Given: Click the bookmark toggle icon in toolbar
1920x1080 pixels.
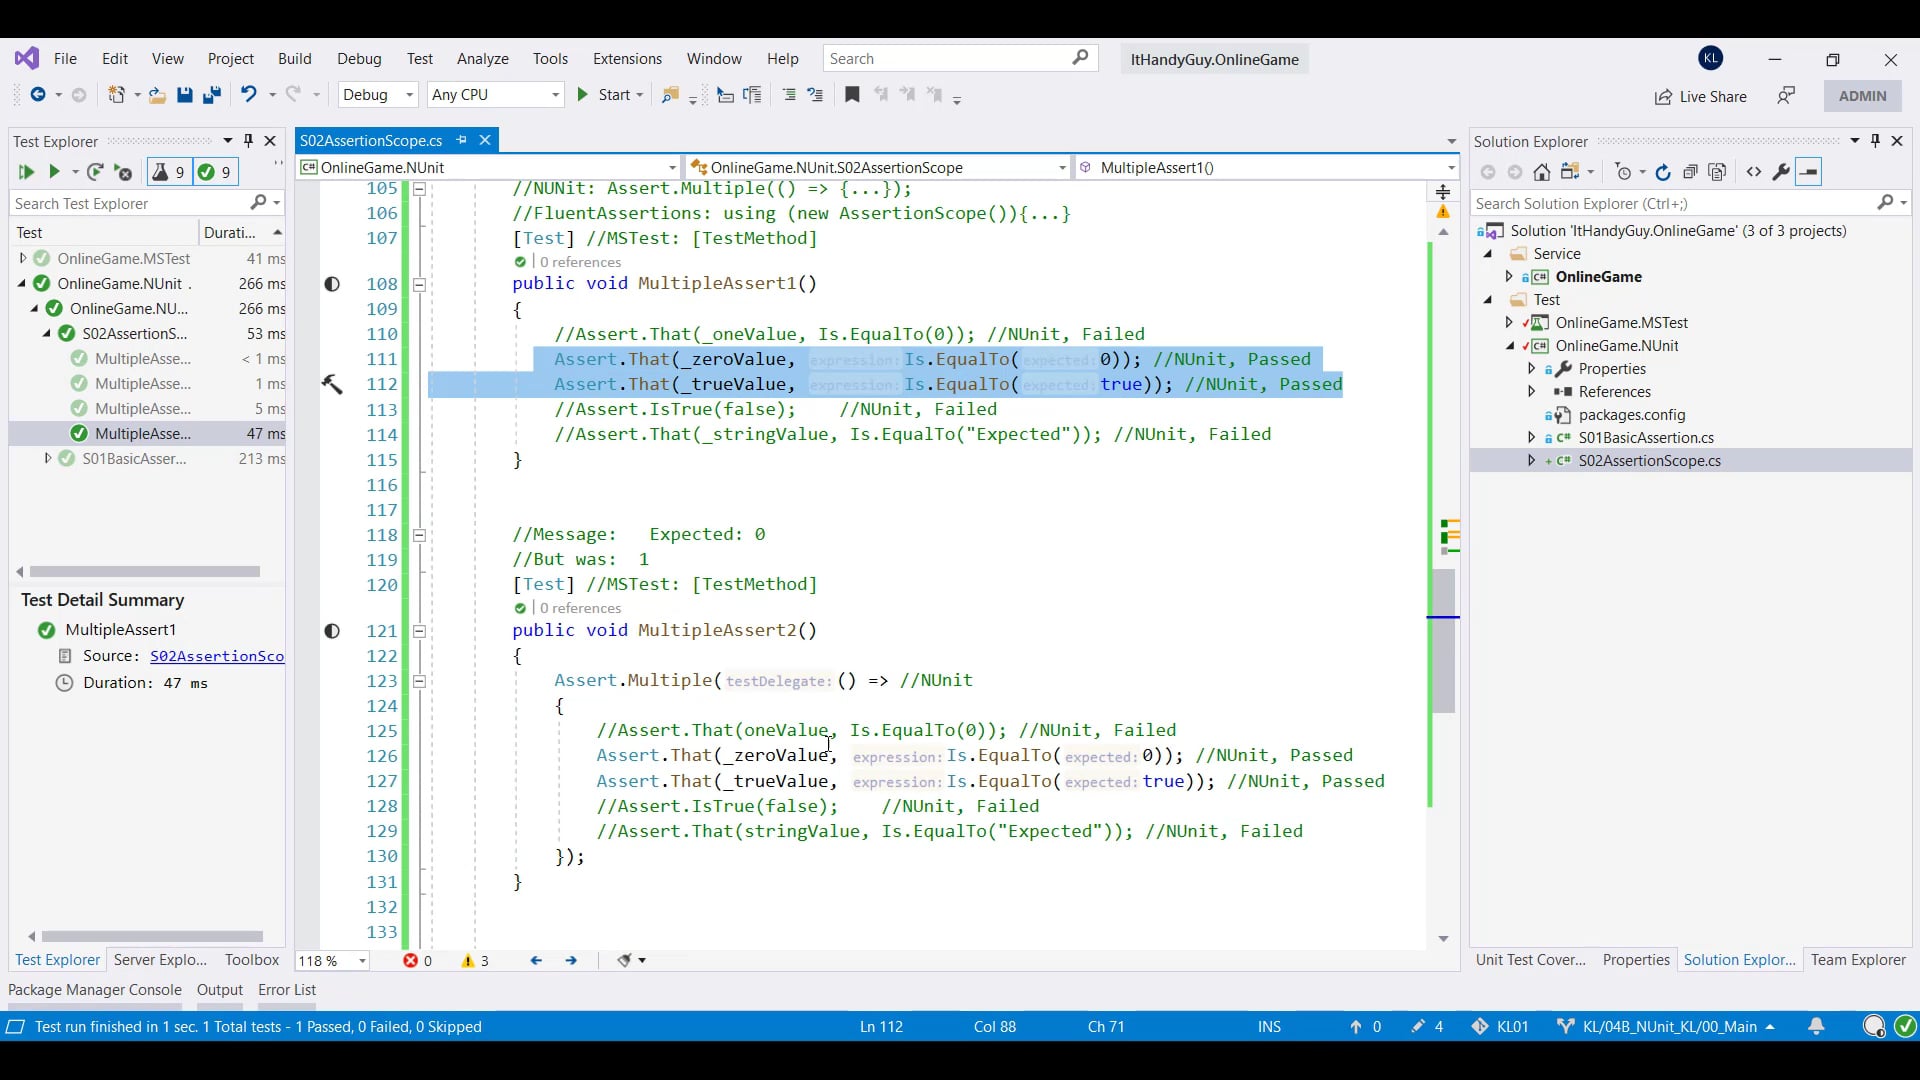Looking at the screenshot, I should [852, 95].
